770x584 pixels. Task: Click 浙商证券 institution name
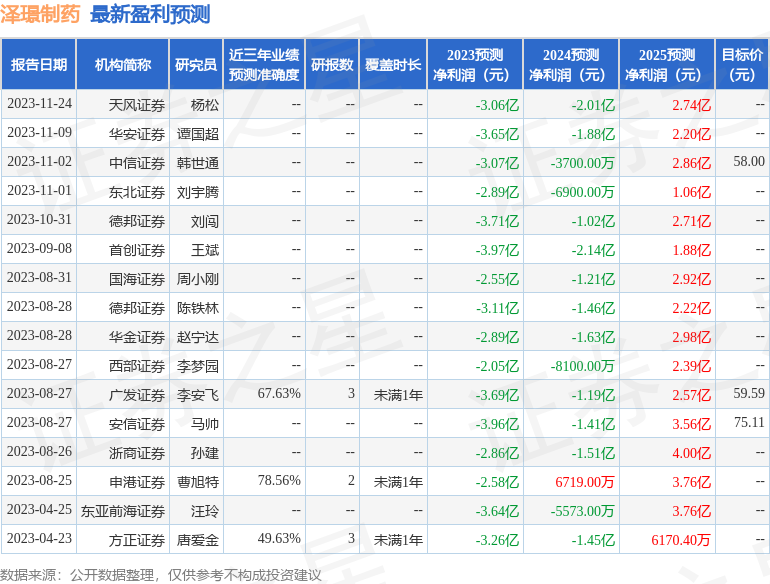point(137,453)
